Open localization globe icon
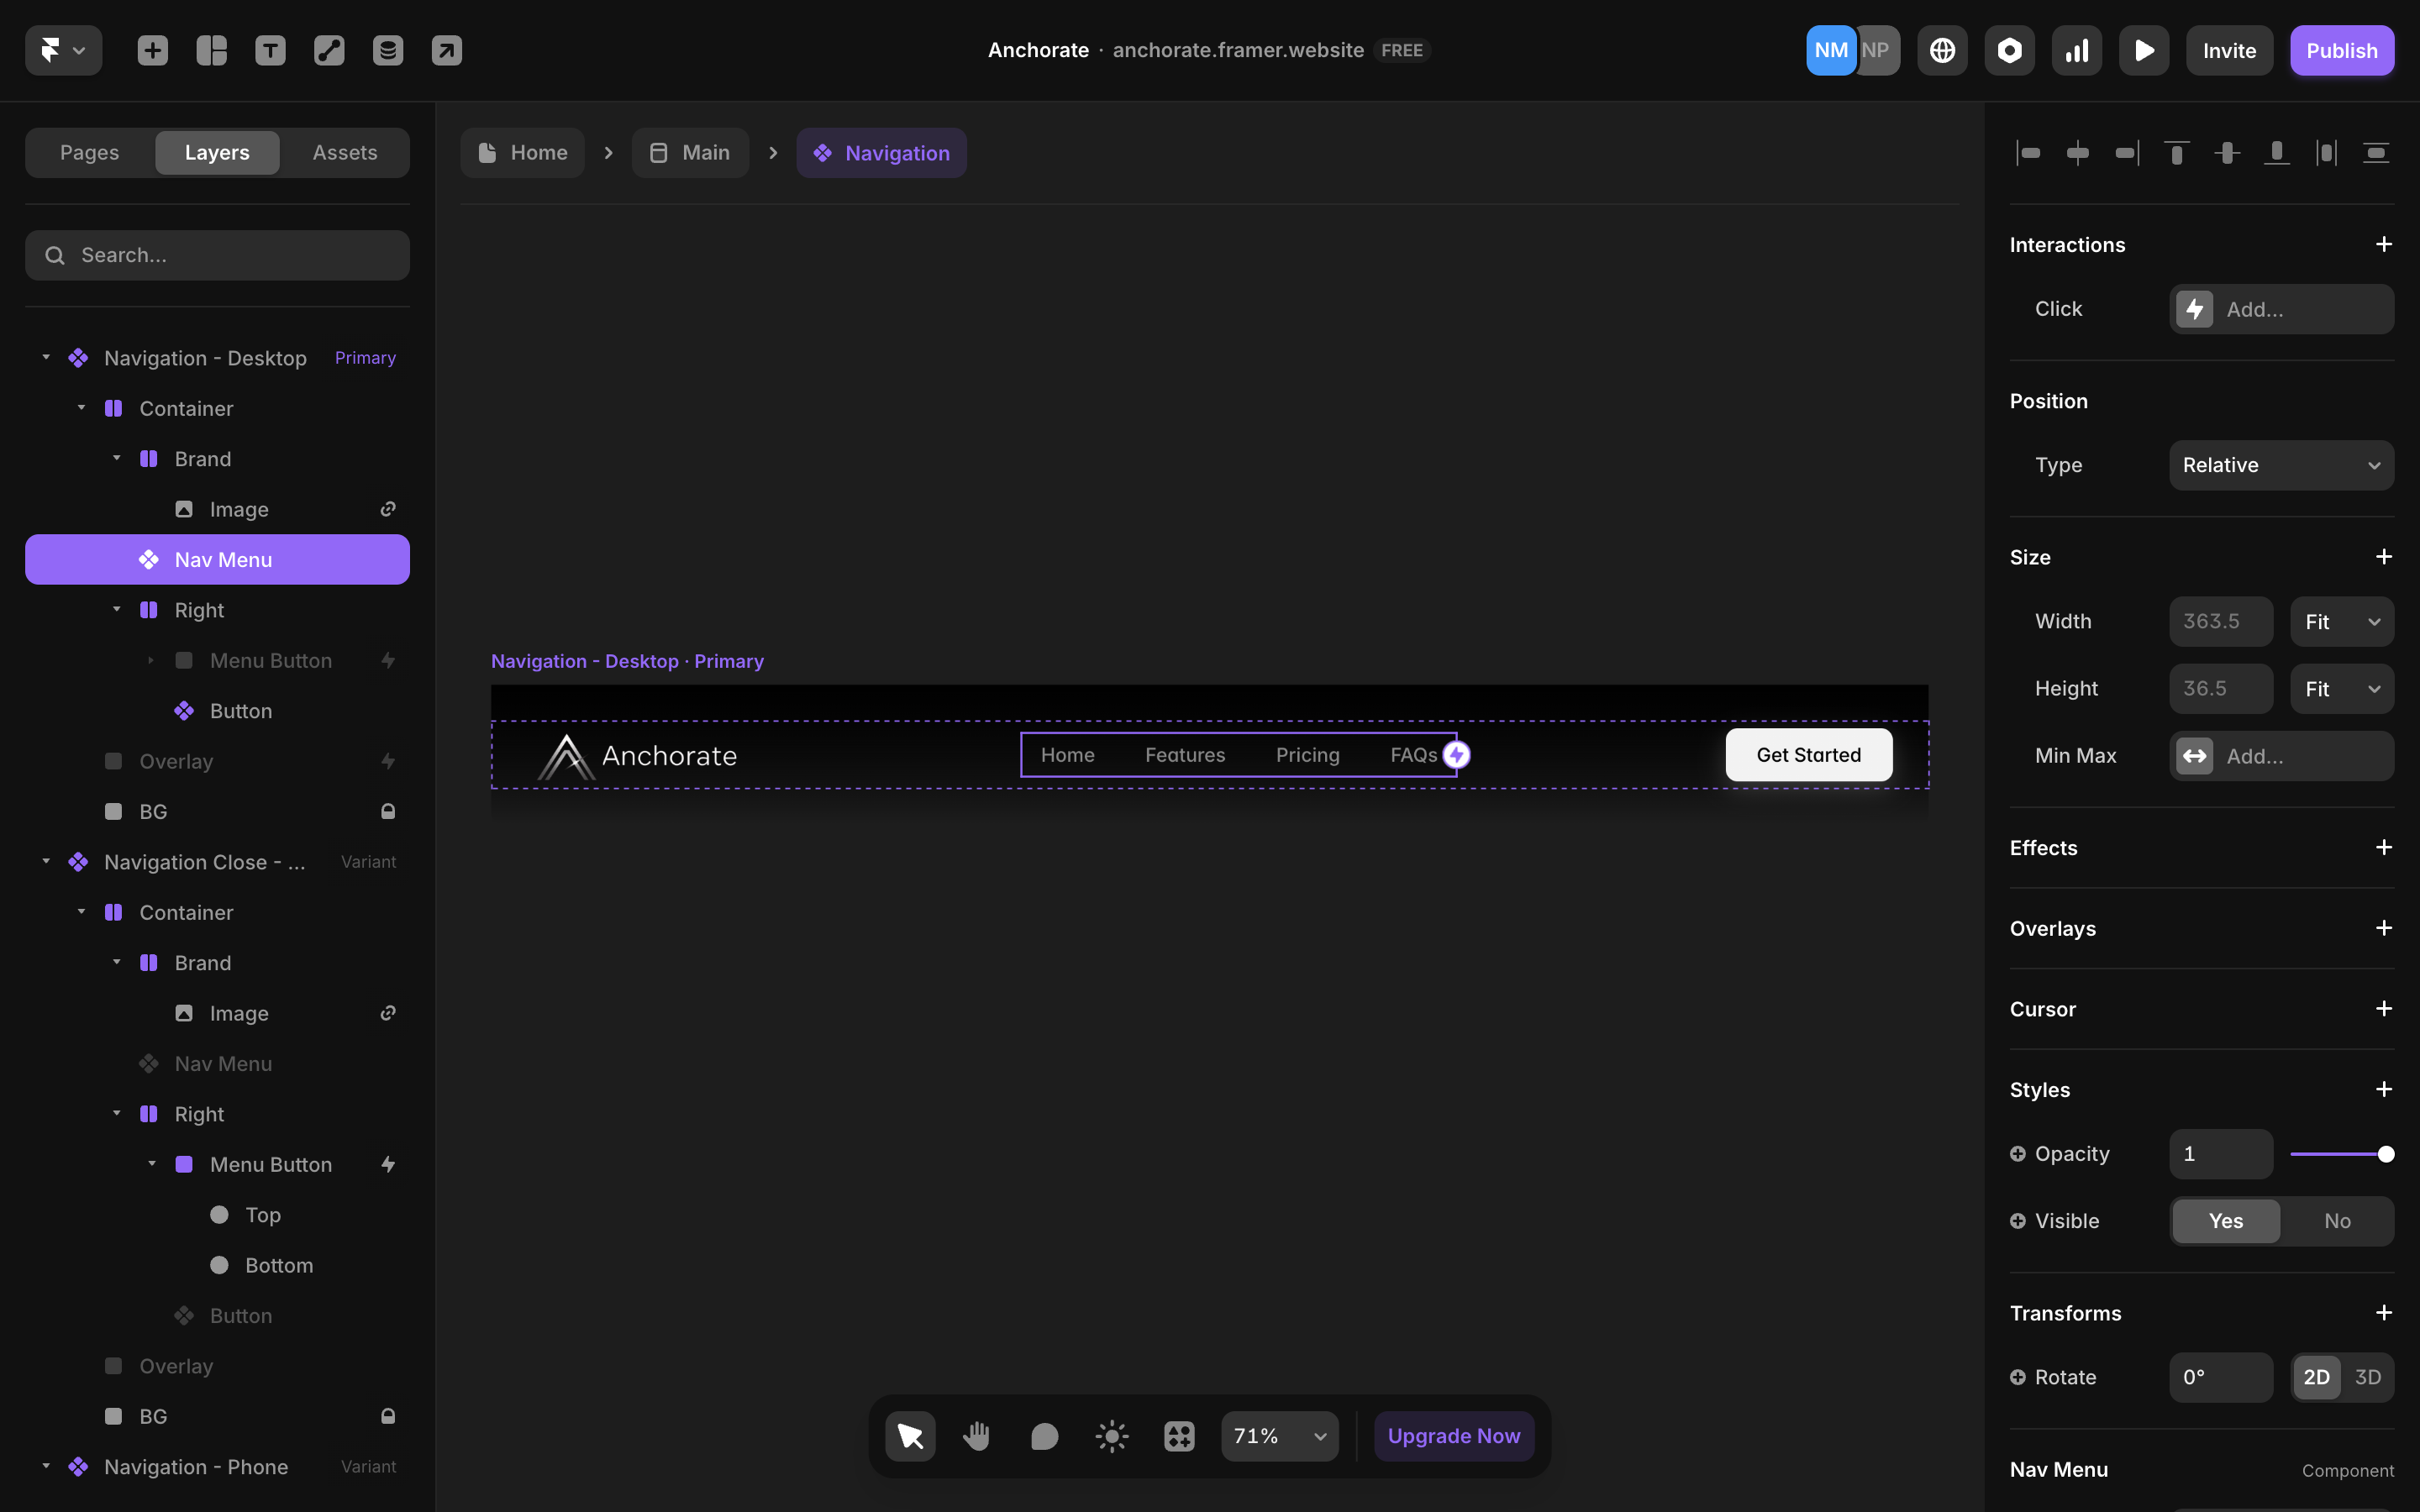 point(1942,50)
